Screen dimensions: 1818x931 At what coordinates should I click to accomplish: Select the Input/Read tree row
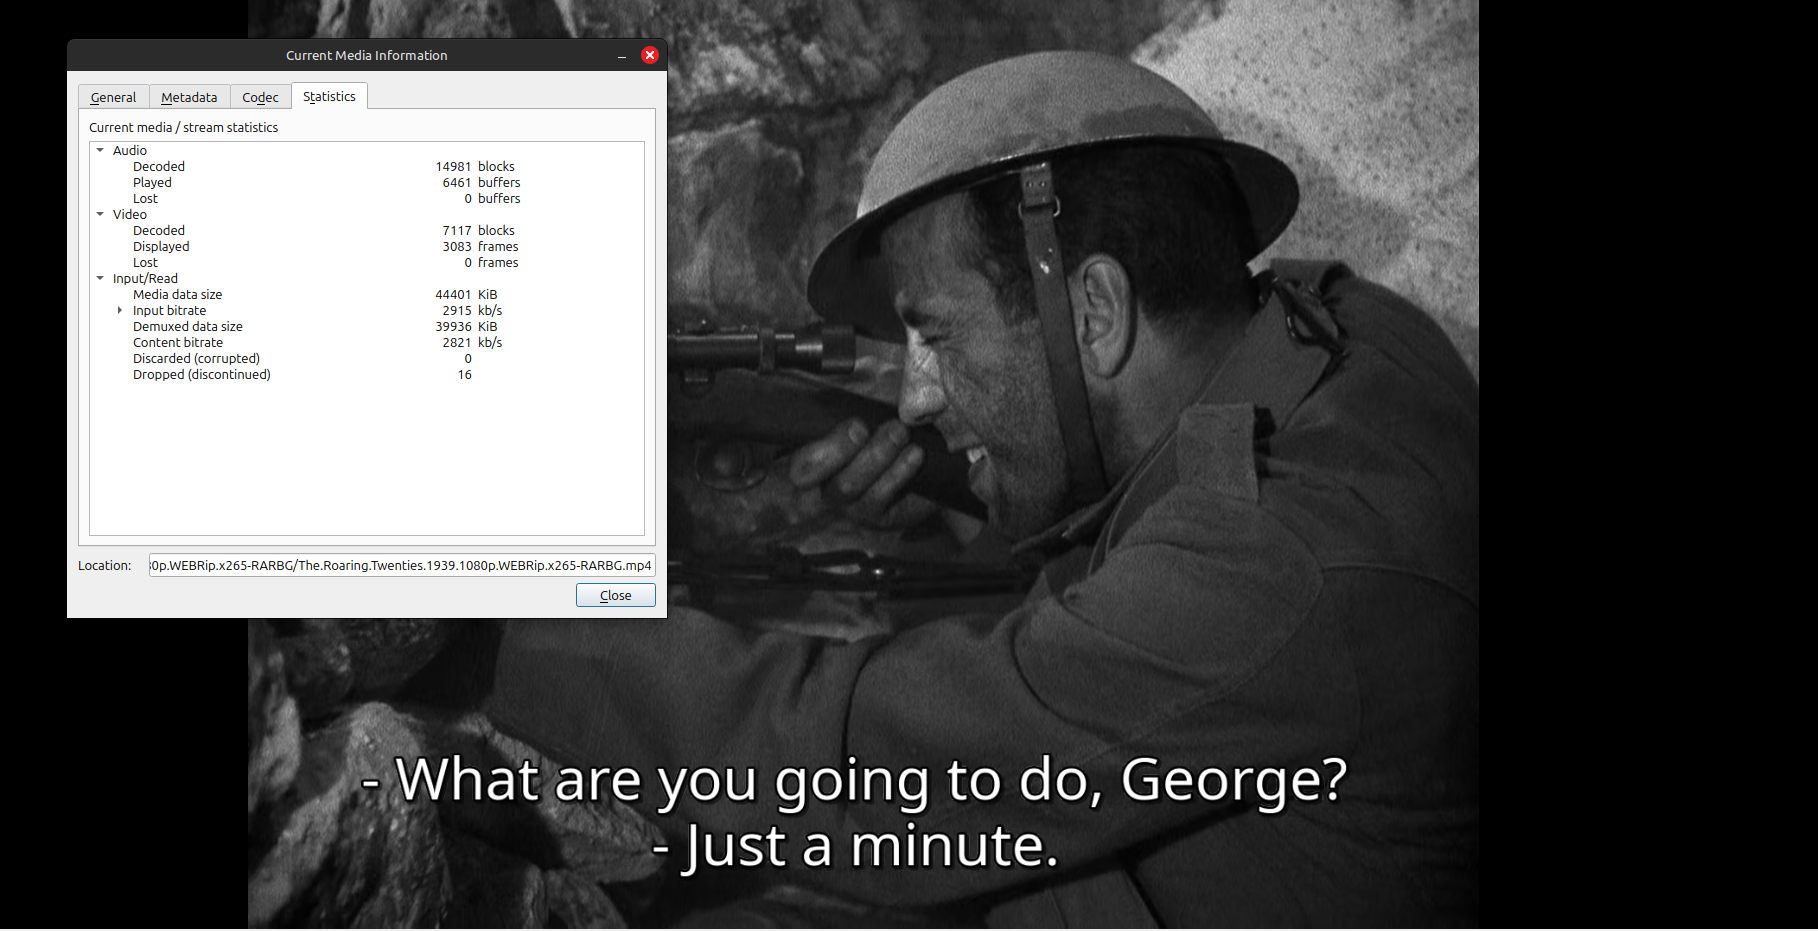(367, 278)
